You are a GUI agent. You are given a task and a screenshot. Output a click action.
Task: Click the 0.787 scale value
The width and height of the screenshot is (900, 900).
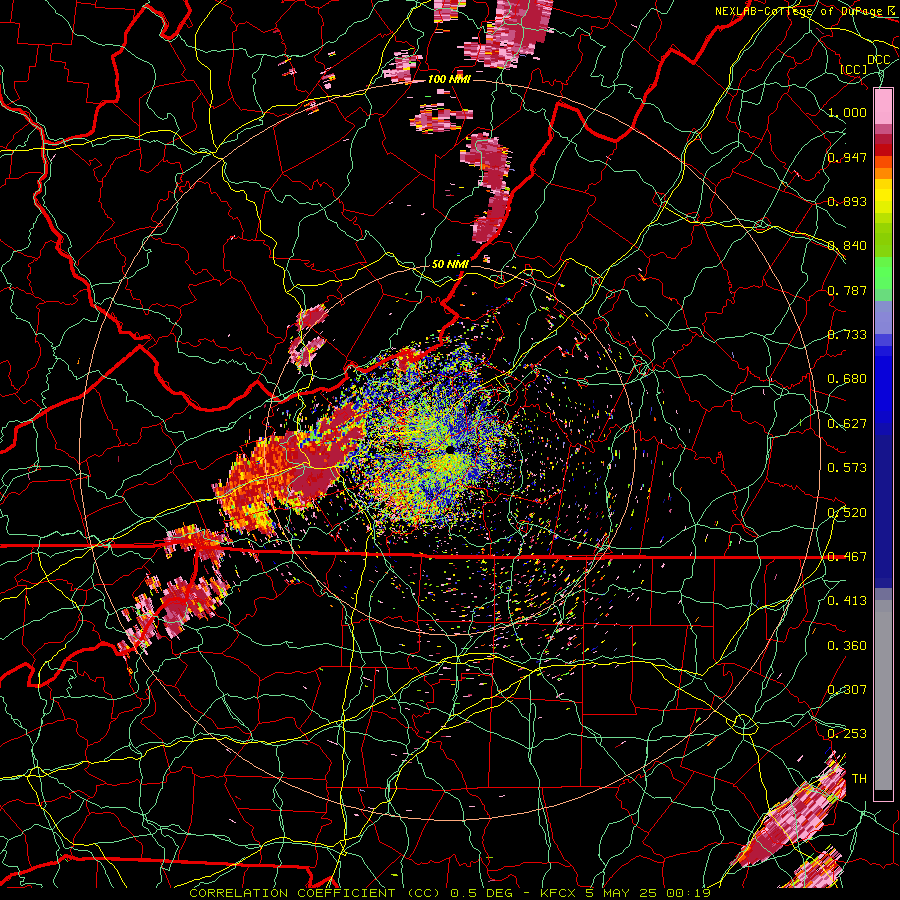point(847,290)
